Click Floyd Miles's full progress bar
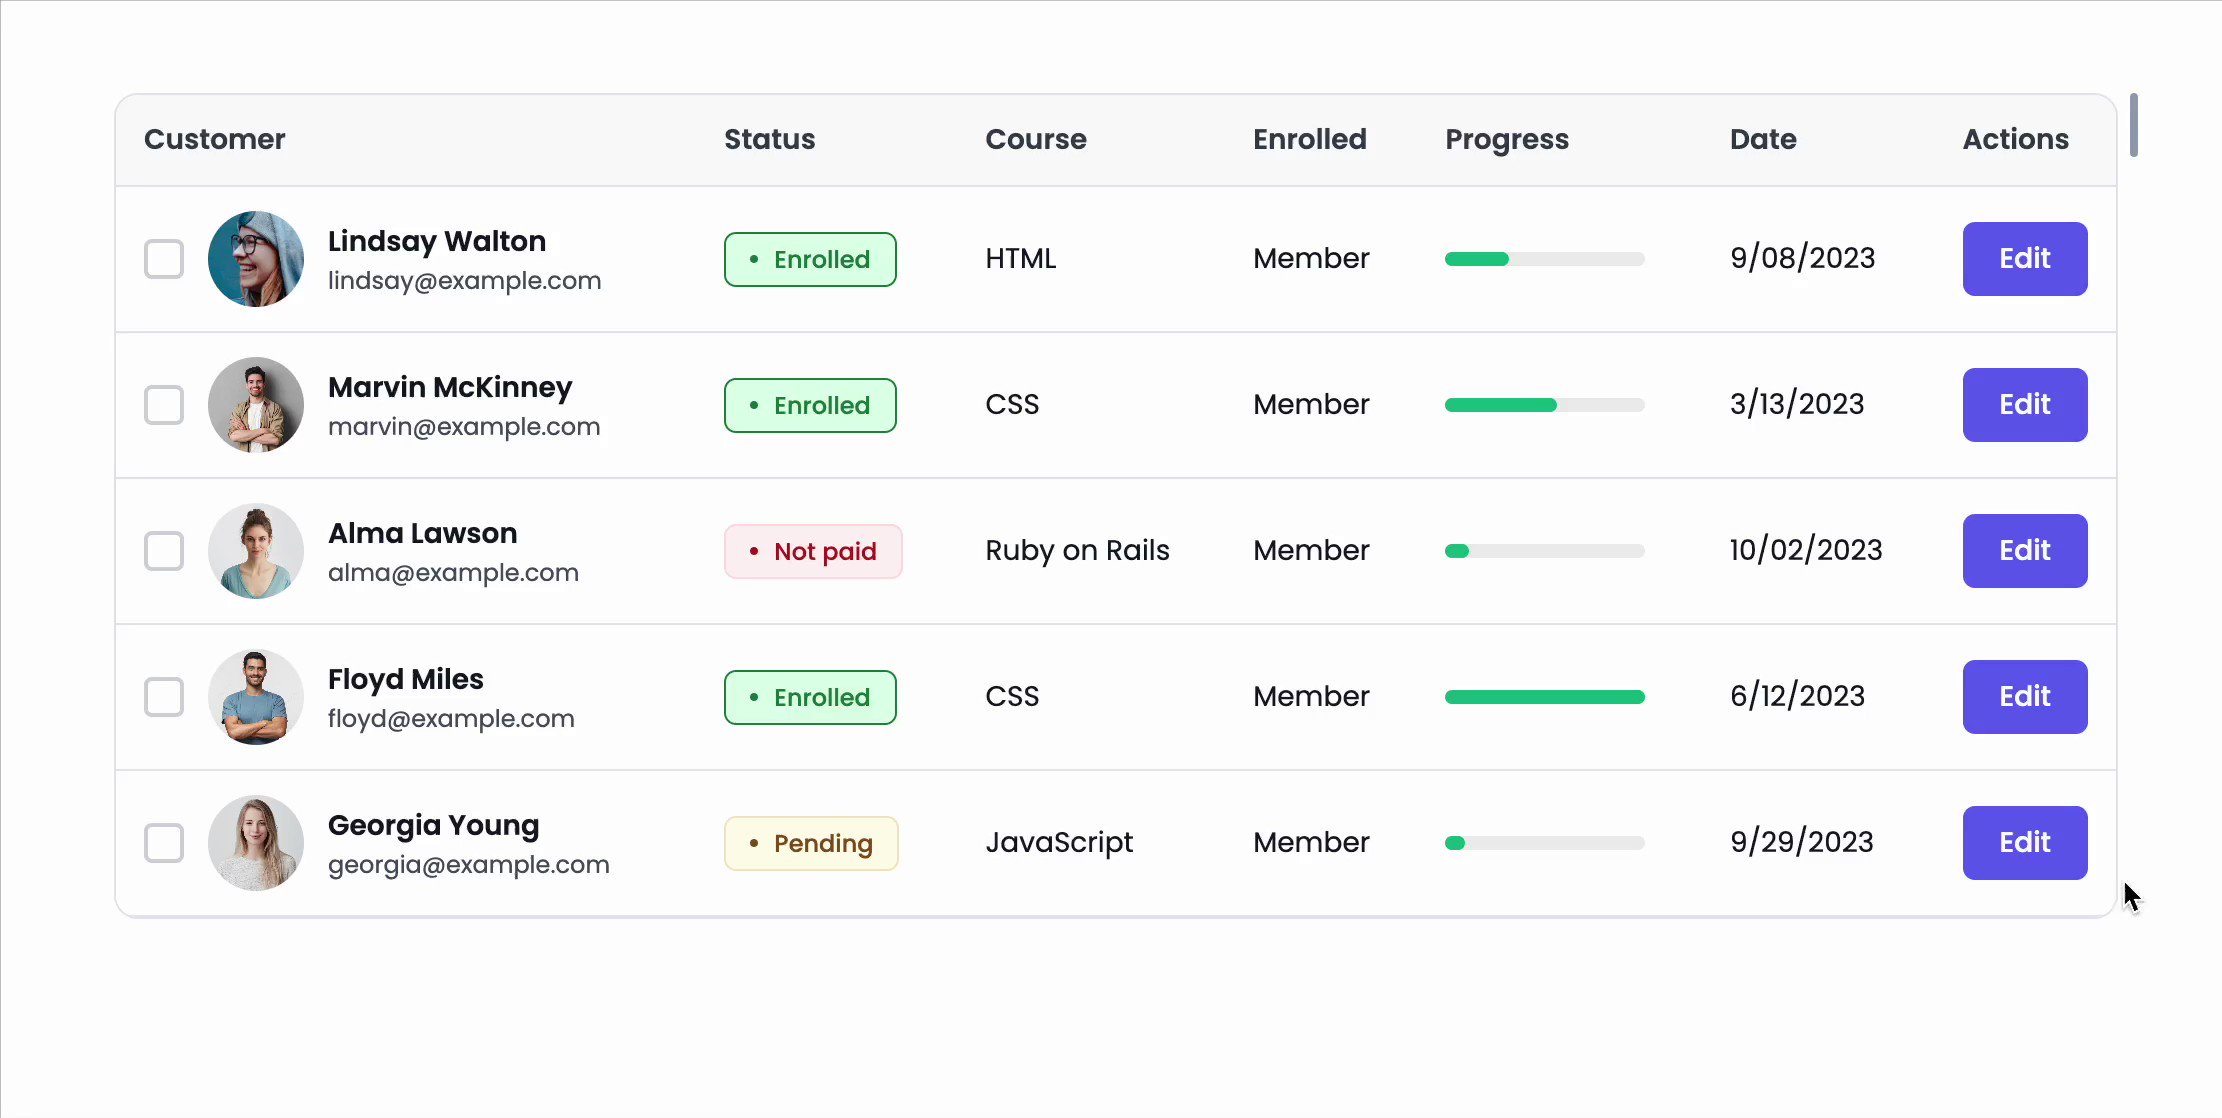2222x1118 pixels. pos(1544,697)
